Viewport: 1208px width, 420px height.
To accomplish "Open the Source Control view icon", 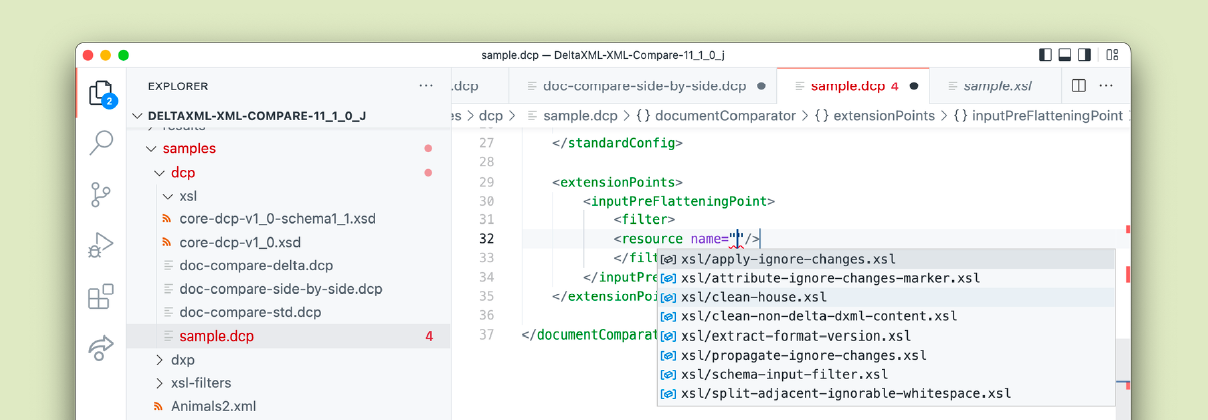I will 101,194.
